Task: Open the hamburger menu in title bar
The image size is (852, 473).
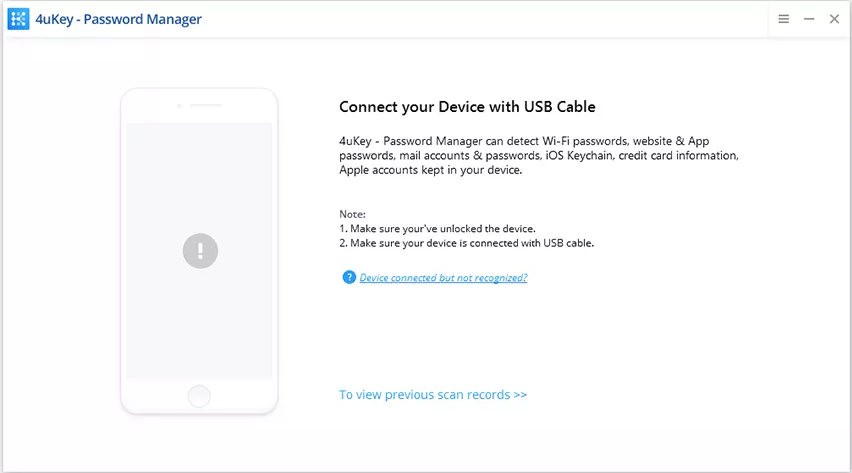Action: (x=784, y=19)
